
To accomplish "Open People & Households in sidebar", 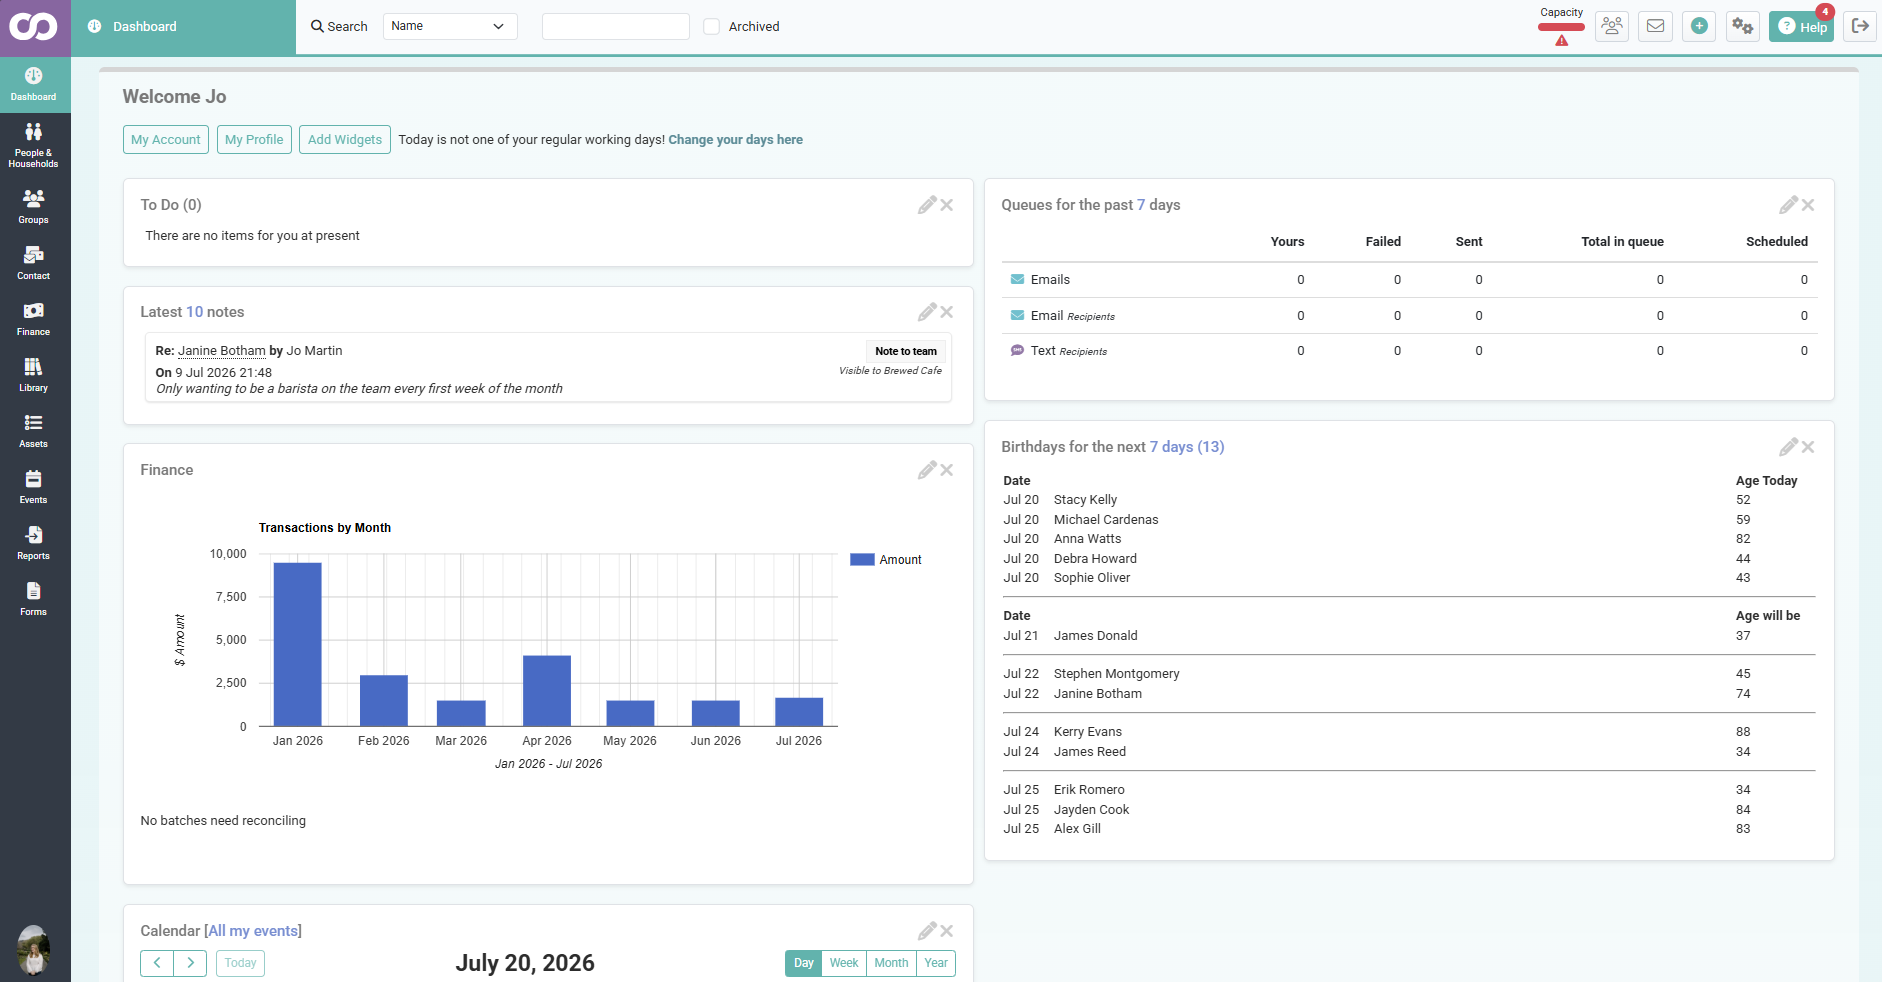I will coord(34,144).
